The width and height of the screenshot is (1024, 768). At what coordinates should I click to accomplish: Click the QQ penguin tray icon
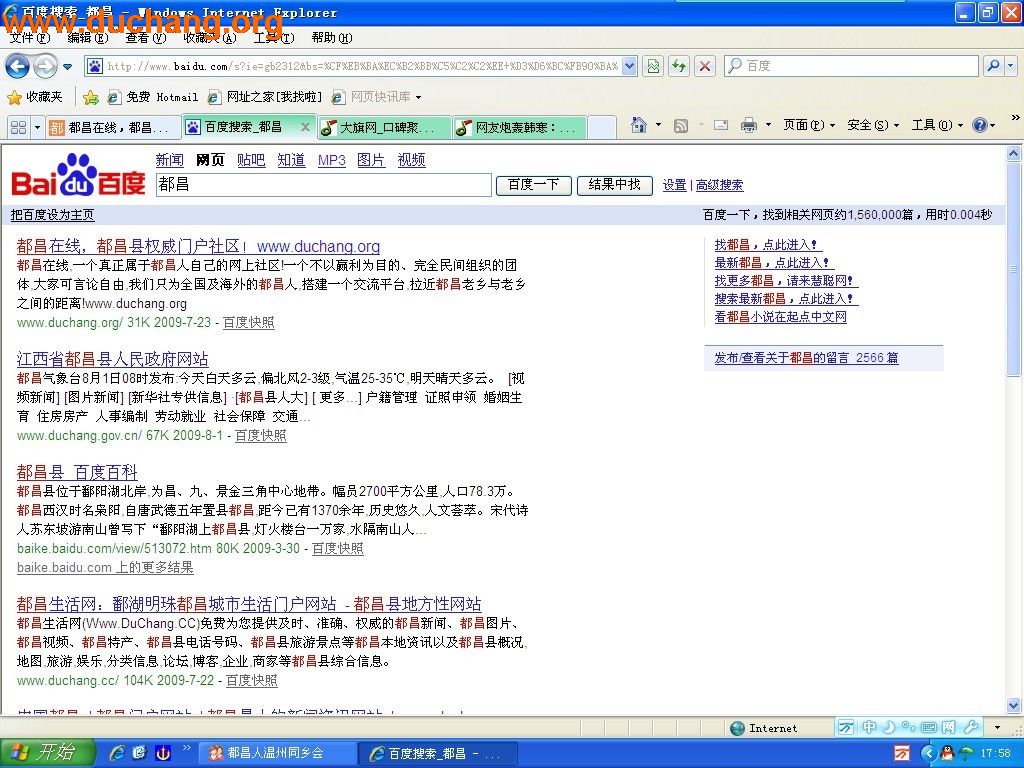pyautogui.click(x=947, y=754)
